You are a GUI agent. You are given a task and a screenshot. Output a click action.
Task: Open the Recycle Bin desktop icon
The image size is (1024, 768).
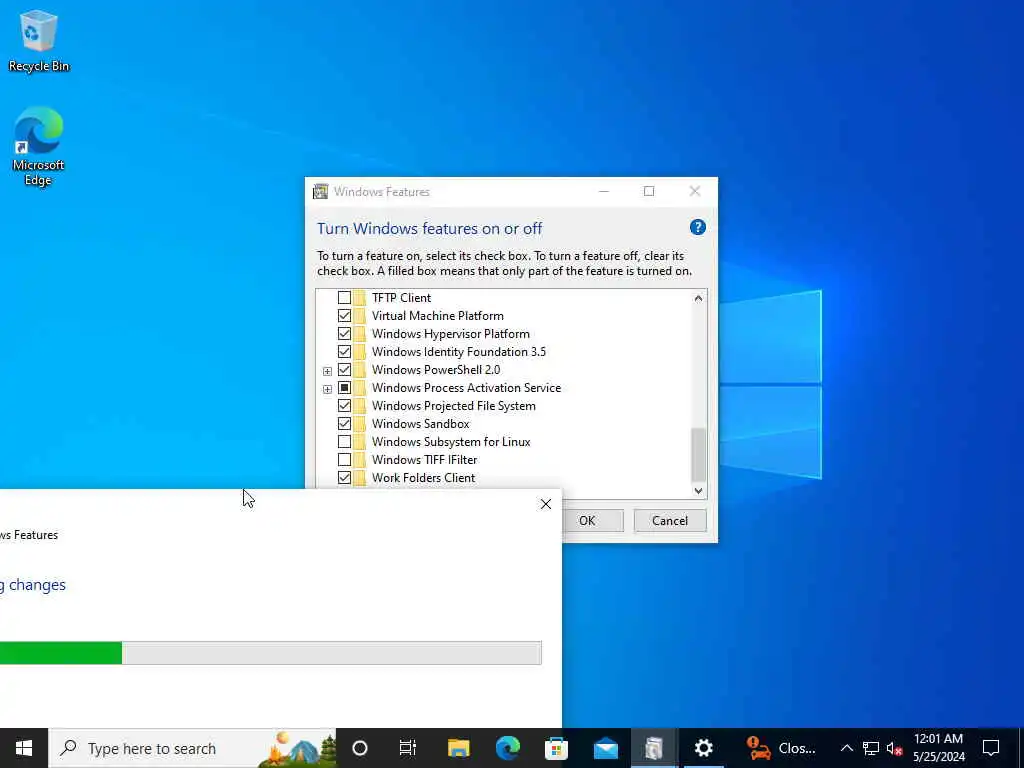pos(39,40)
